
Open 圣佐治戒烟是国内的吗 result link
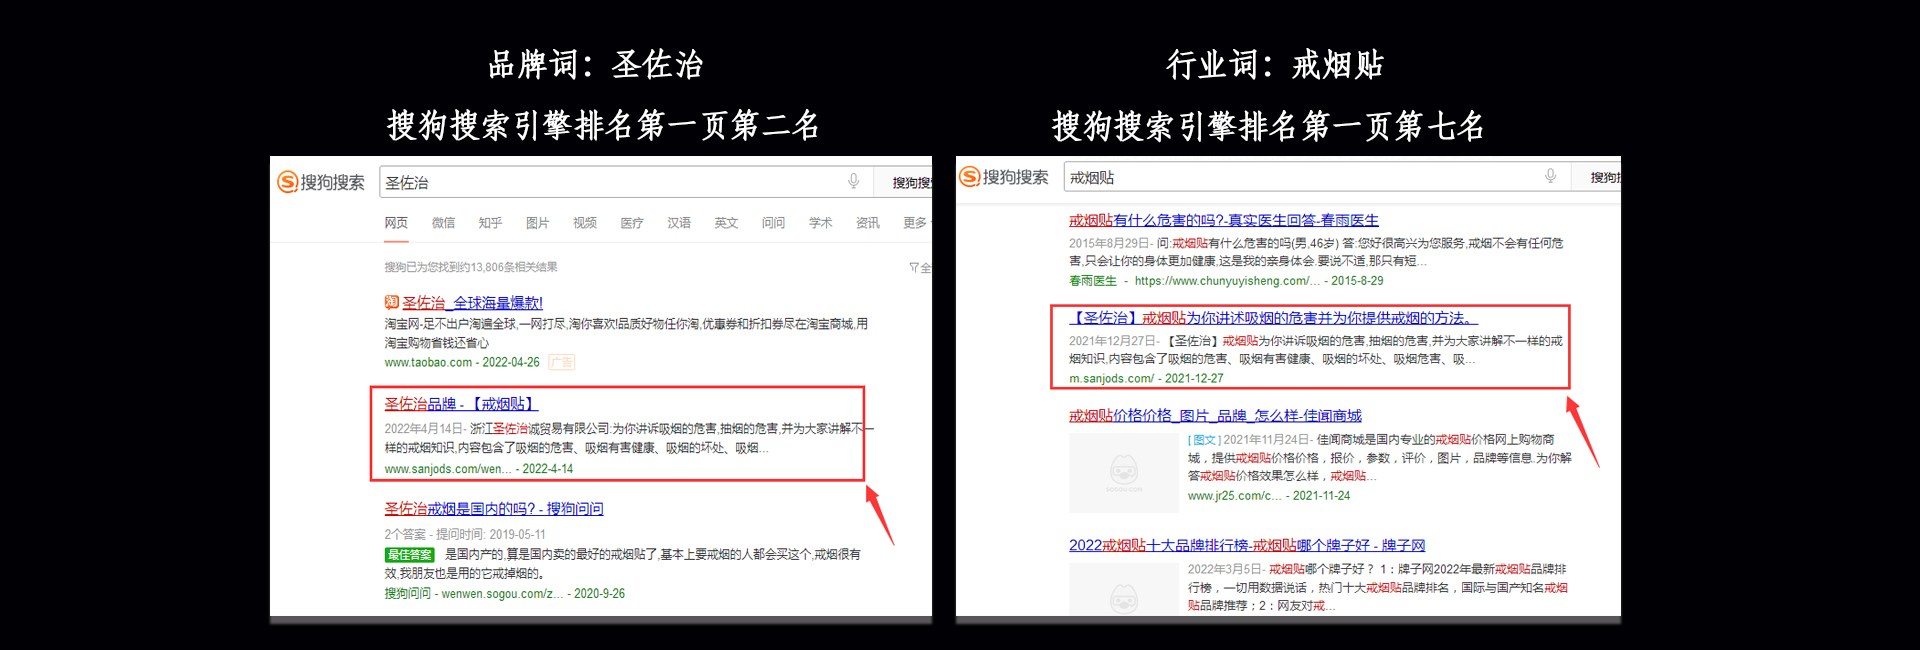[494, 509]
